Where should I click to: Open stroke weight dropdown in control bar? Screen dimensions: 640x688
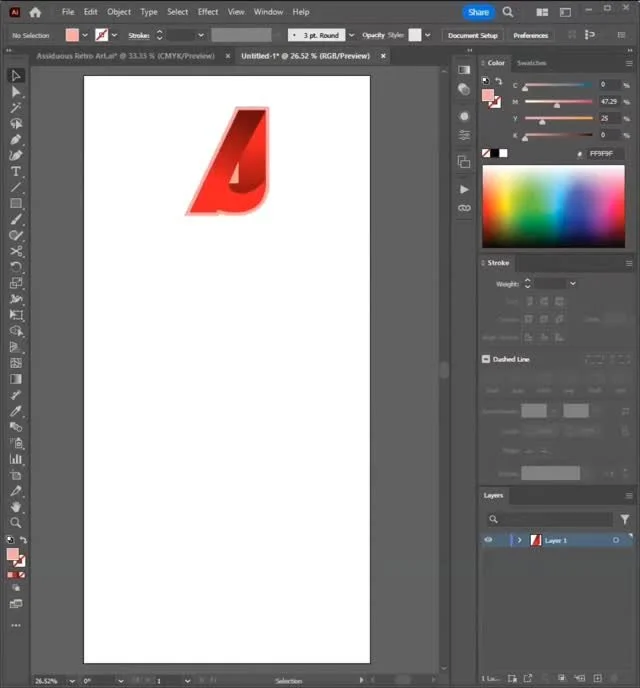200,35
